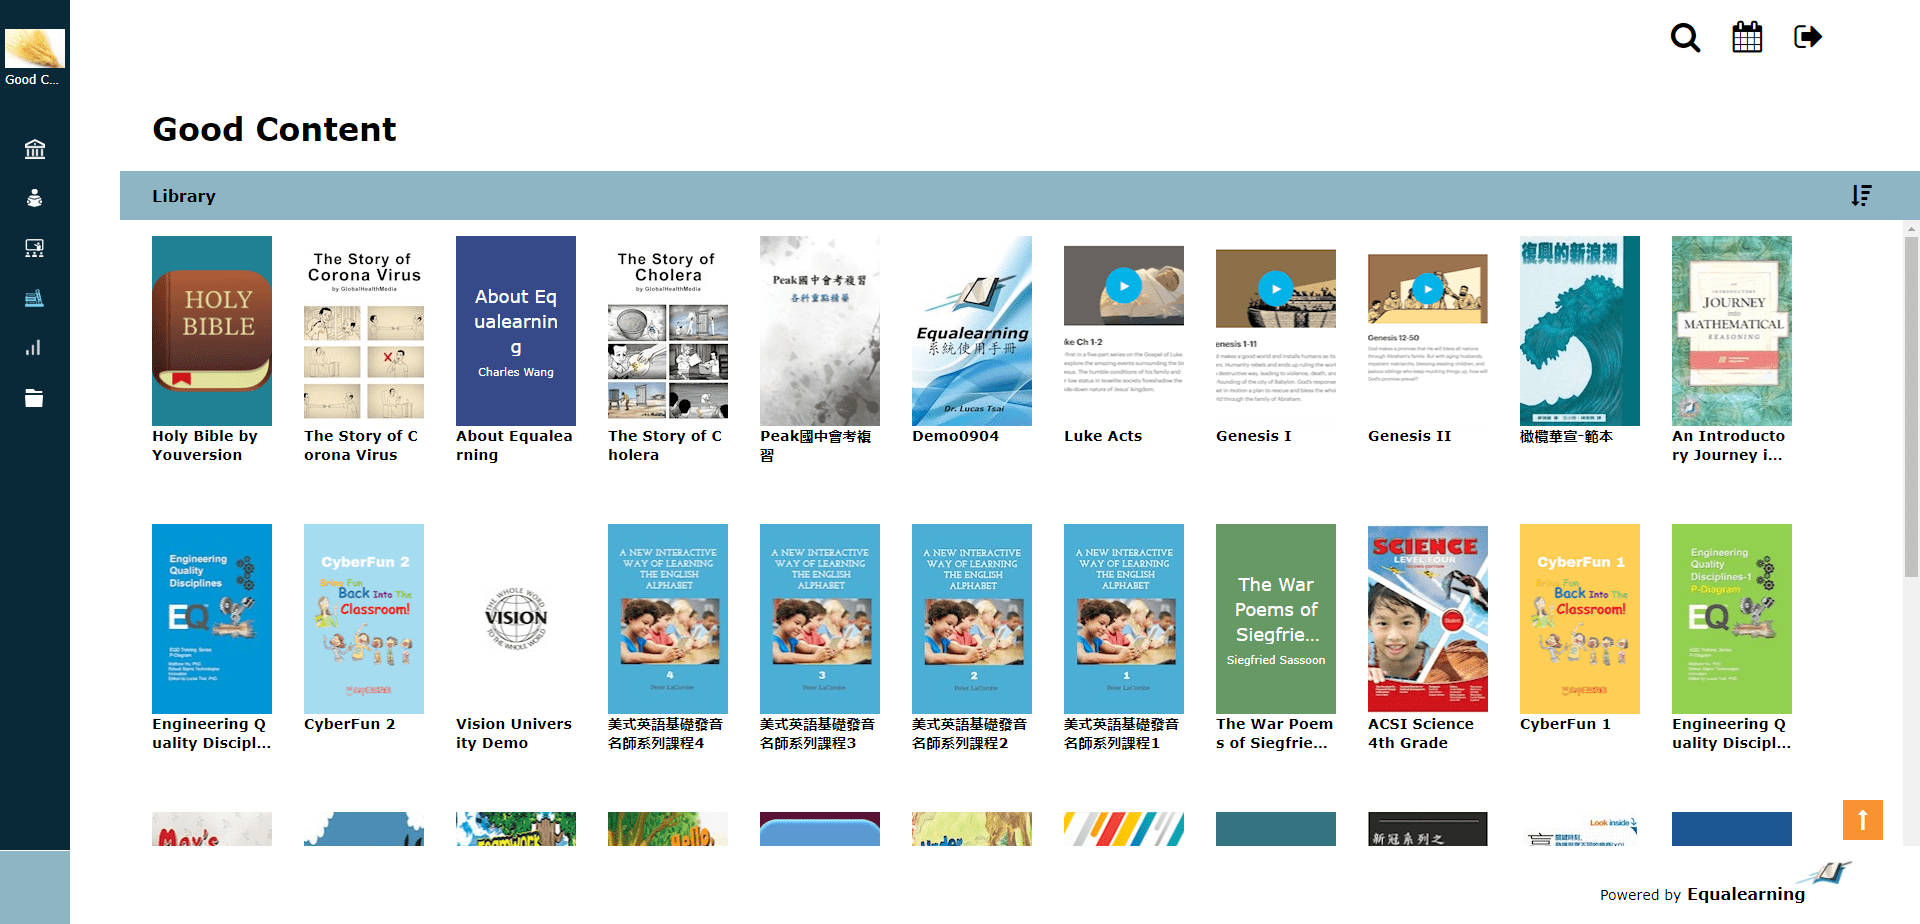Click the sort order icon in Library bar
Image resolution: width=1920 pixels, height=924 pixels.
1861,196
